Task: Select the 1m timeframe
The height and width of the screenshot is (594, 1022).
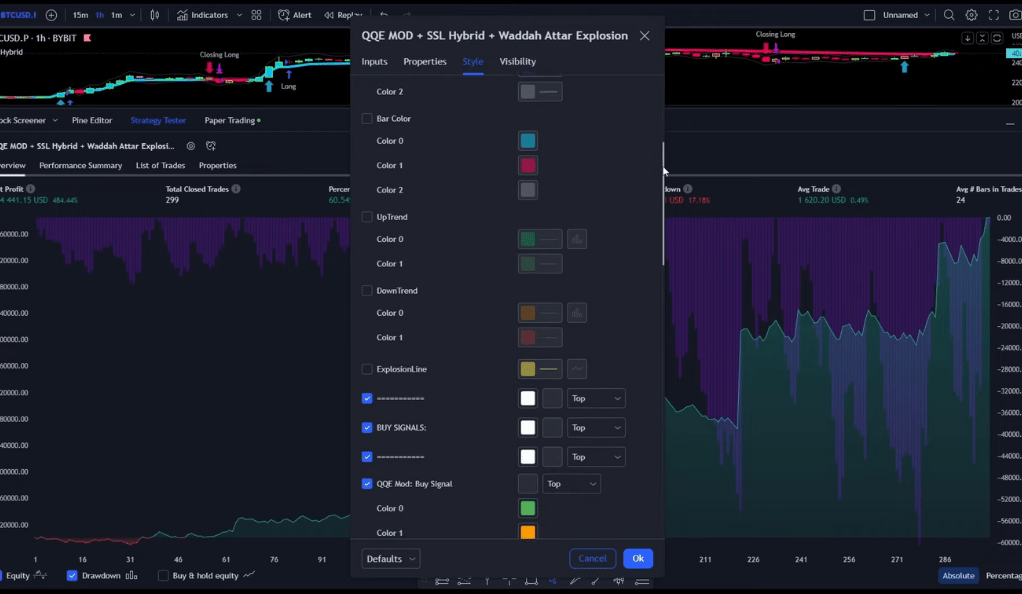Action: [116, 14]
